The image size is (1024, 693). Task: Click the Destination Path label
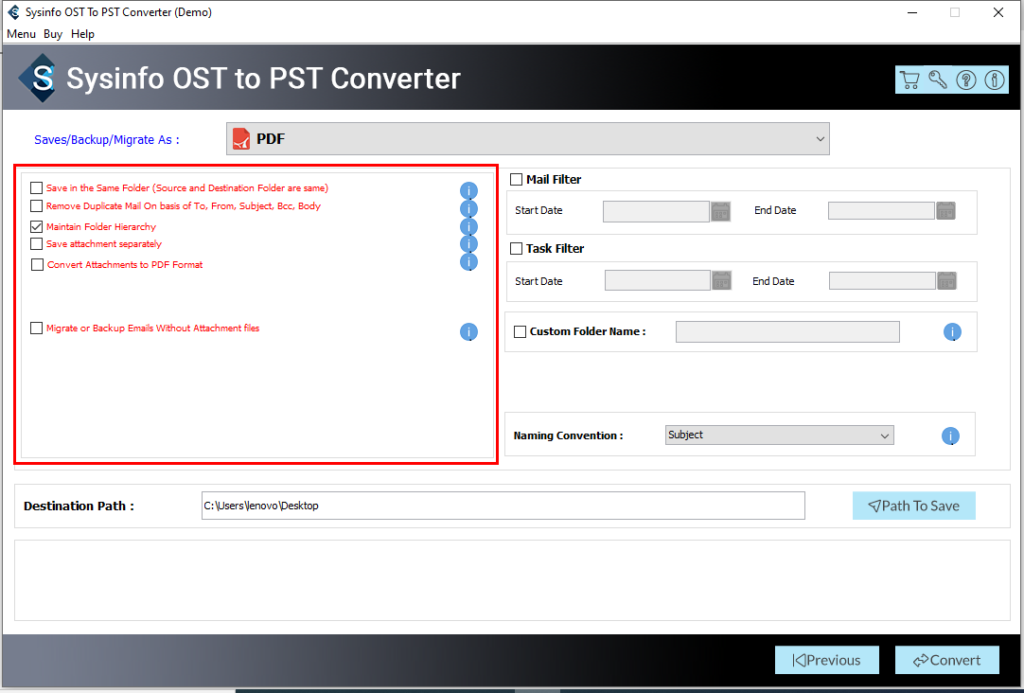point(79,506)
